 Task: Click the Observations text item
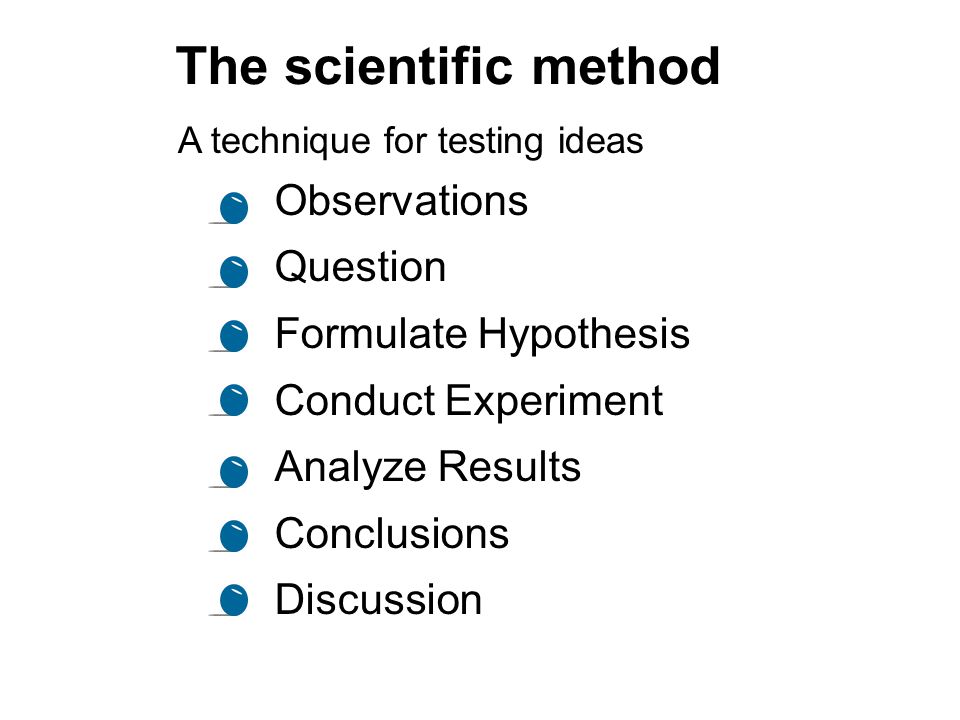[402, 201]
